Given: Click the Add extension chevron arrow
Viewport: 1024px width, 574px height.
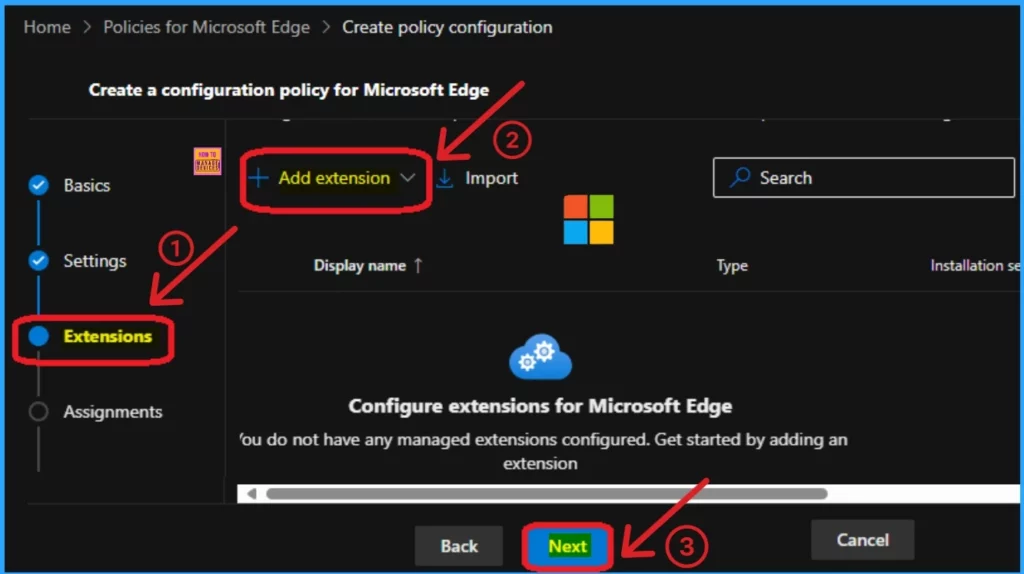Looking at the screenshot, I should tap(408, 178).
